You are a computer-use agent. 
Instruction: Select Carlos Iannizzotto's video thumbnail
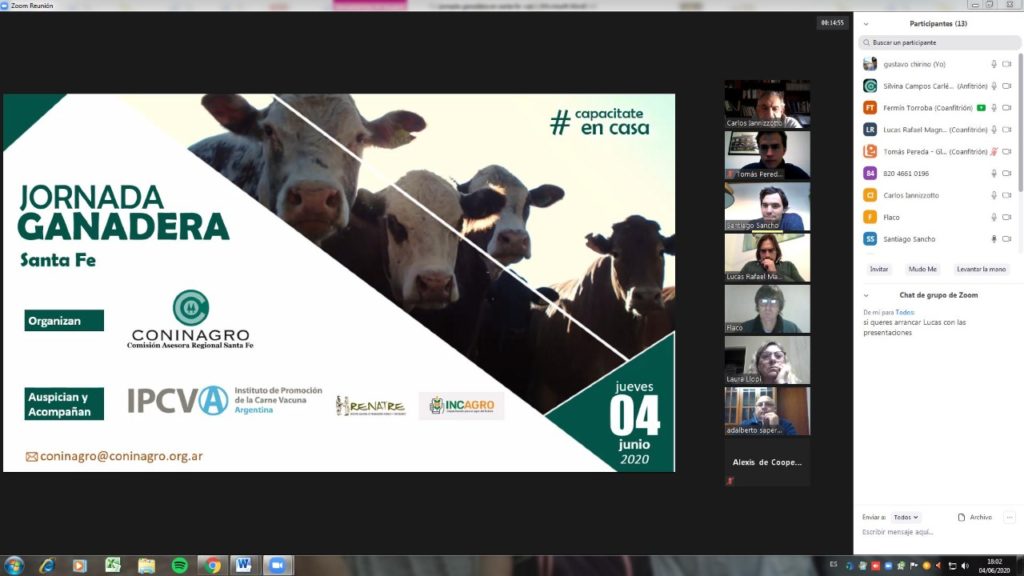click(x=767, y=104)
